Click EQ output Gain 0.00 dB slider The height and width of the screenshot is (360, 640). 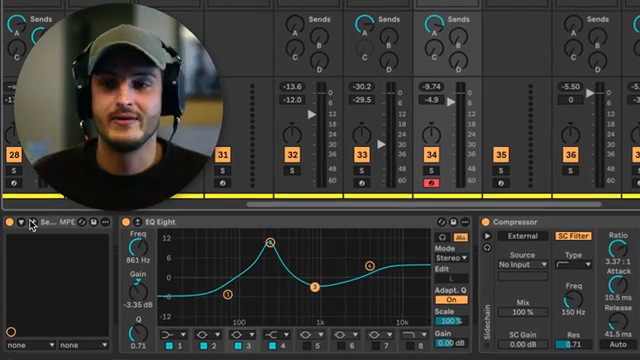click(x=451, y=343)
